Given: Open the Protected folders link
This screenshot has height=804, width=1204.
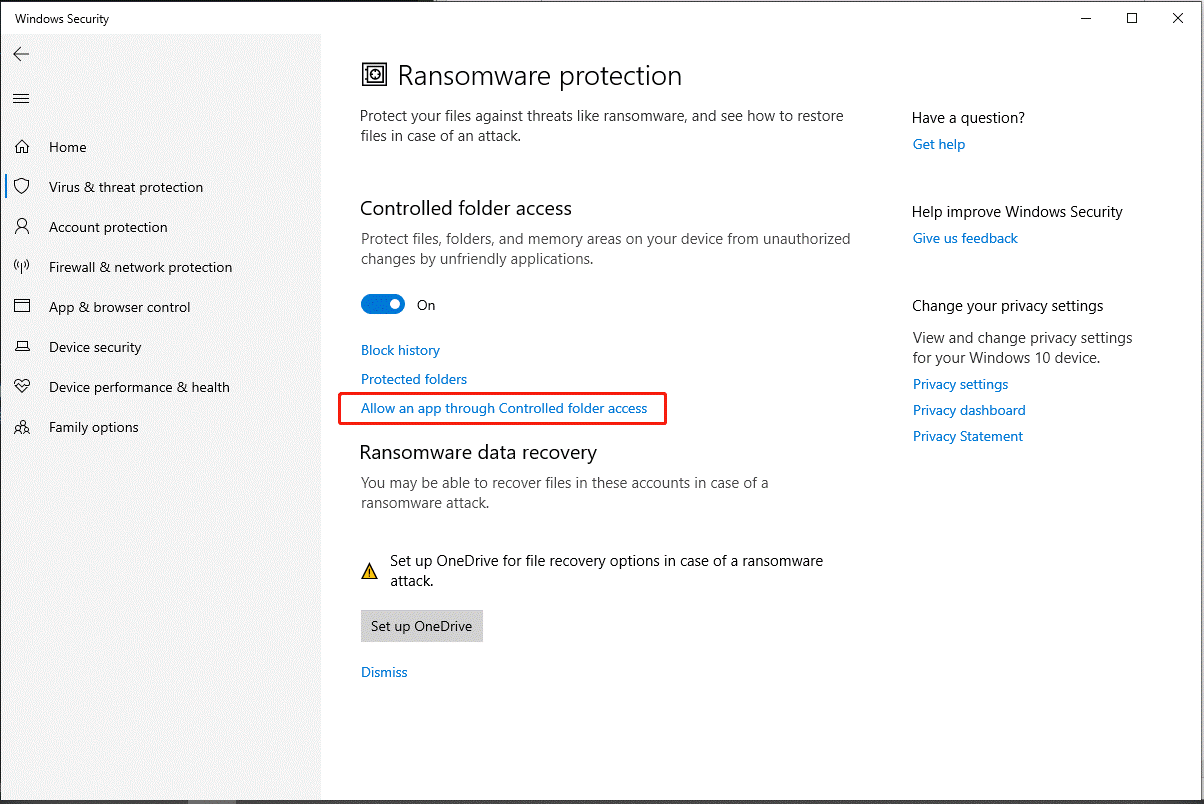Looking at the screenshot, I should (x=414, y=379).
